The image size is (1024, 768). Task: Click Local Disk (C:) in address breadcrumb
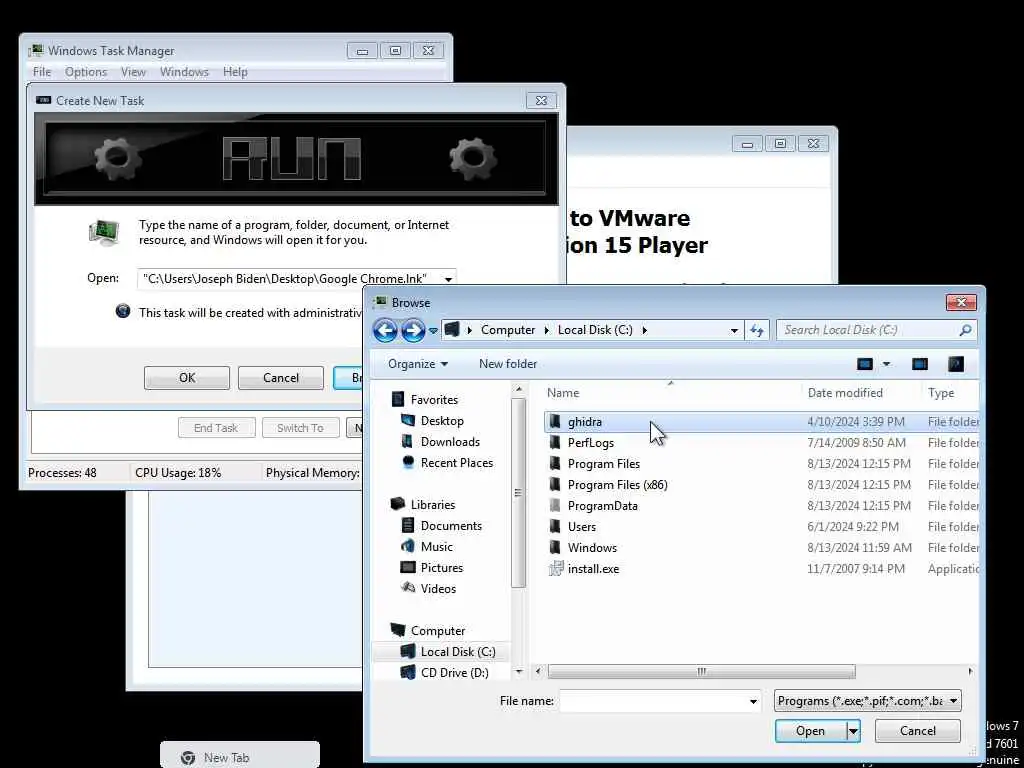[x=595, y=330]
